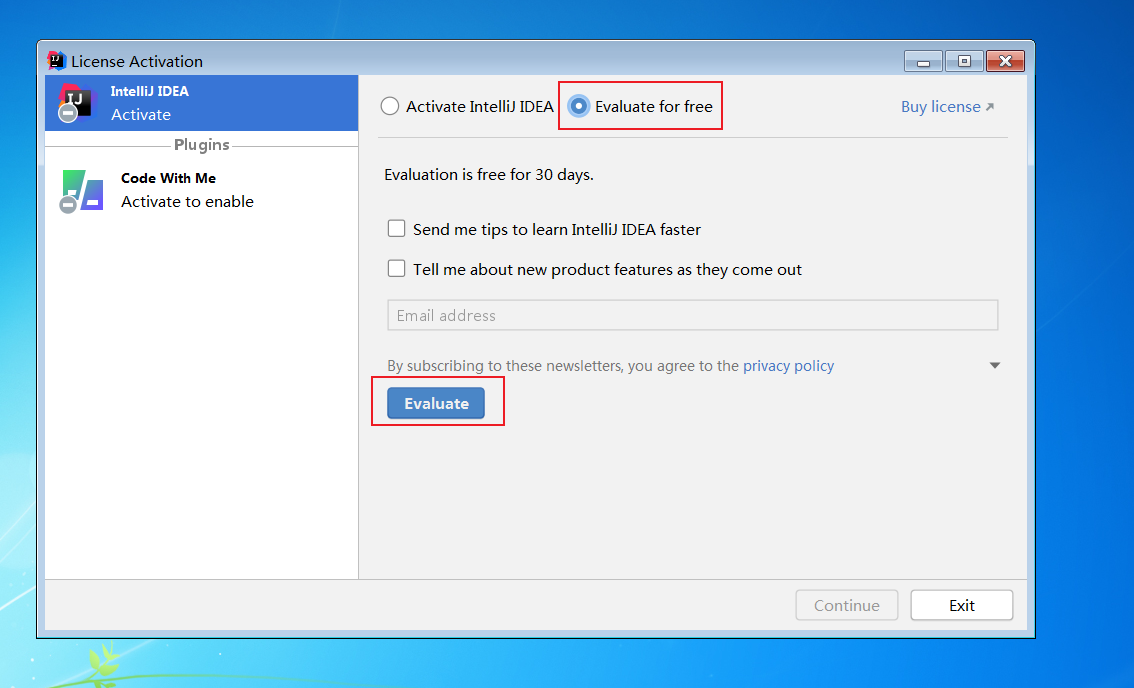The image size is (1134, 688).
Task: Expand the newsletter details disclosure arrow
Action: [x=995, y=365]
